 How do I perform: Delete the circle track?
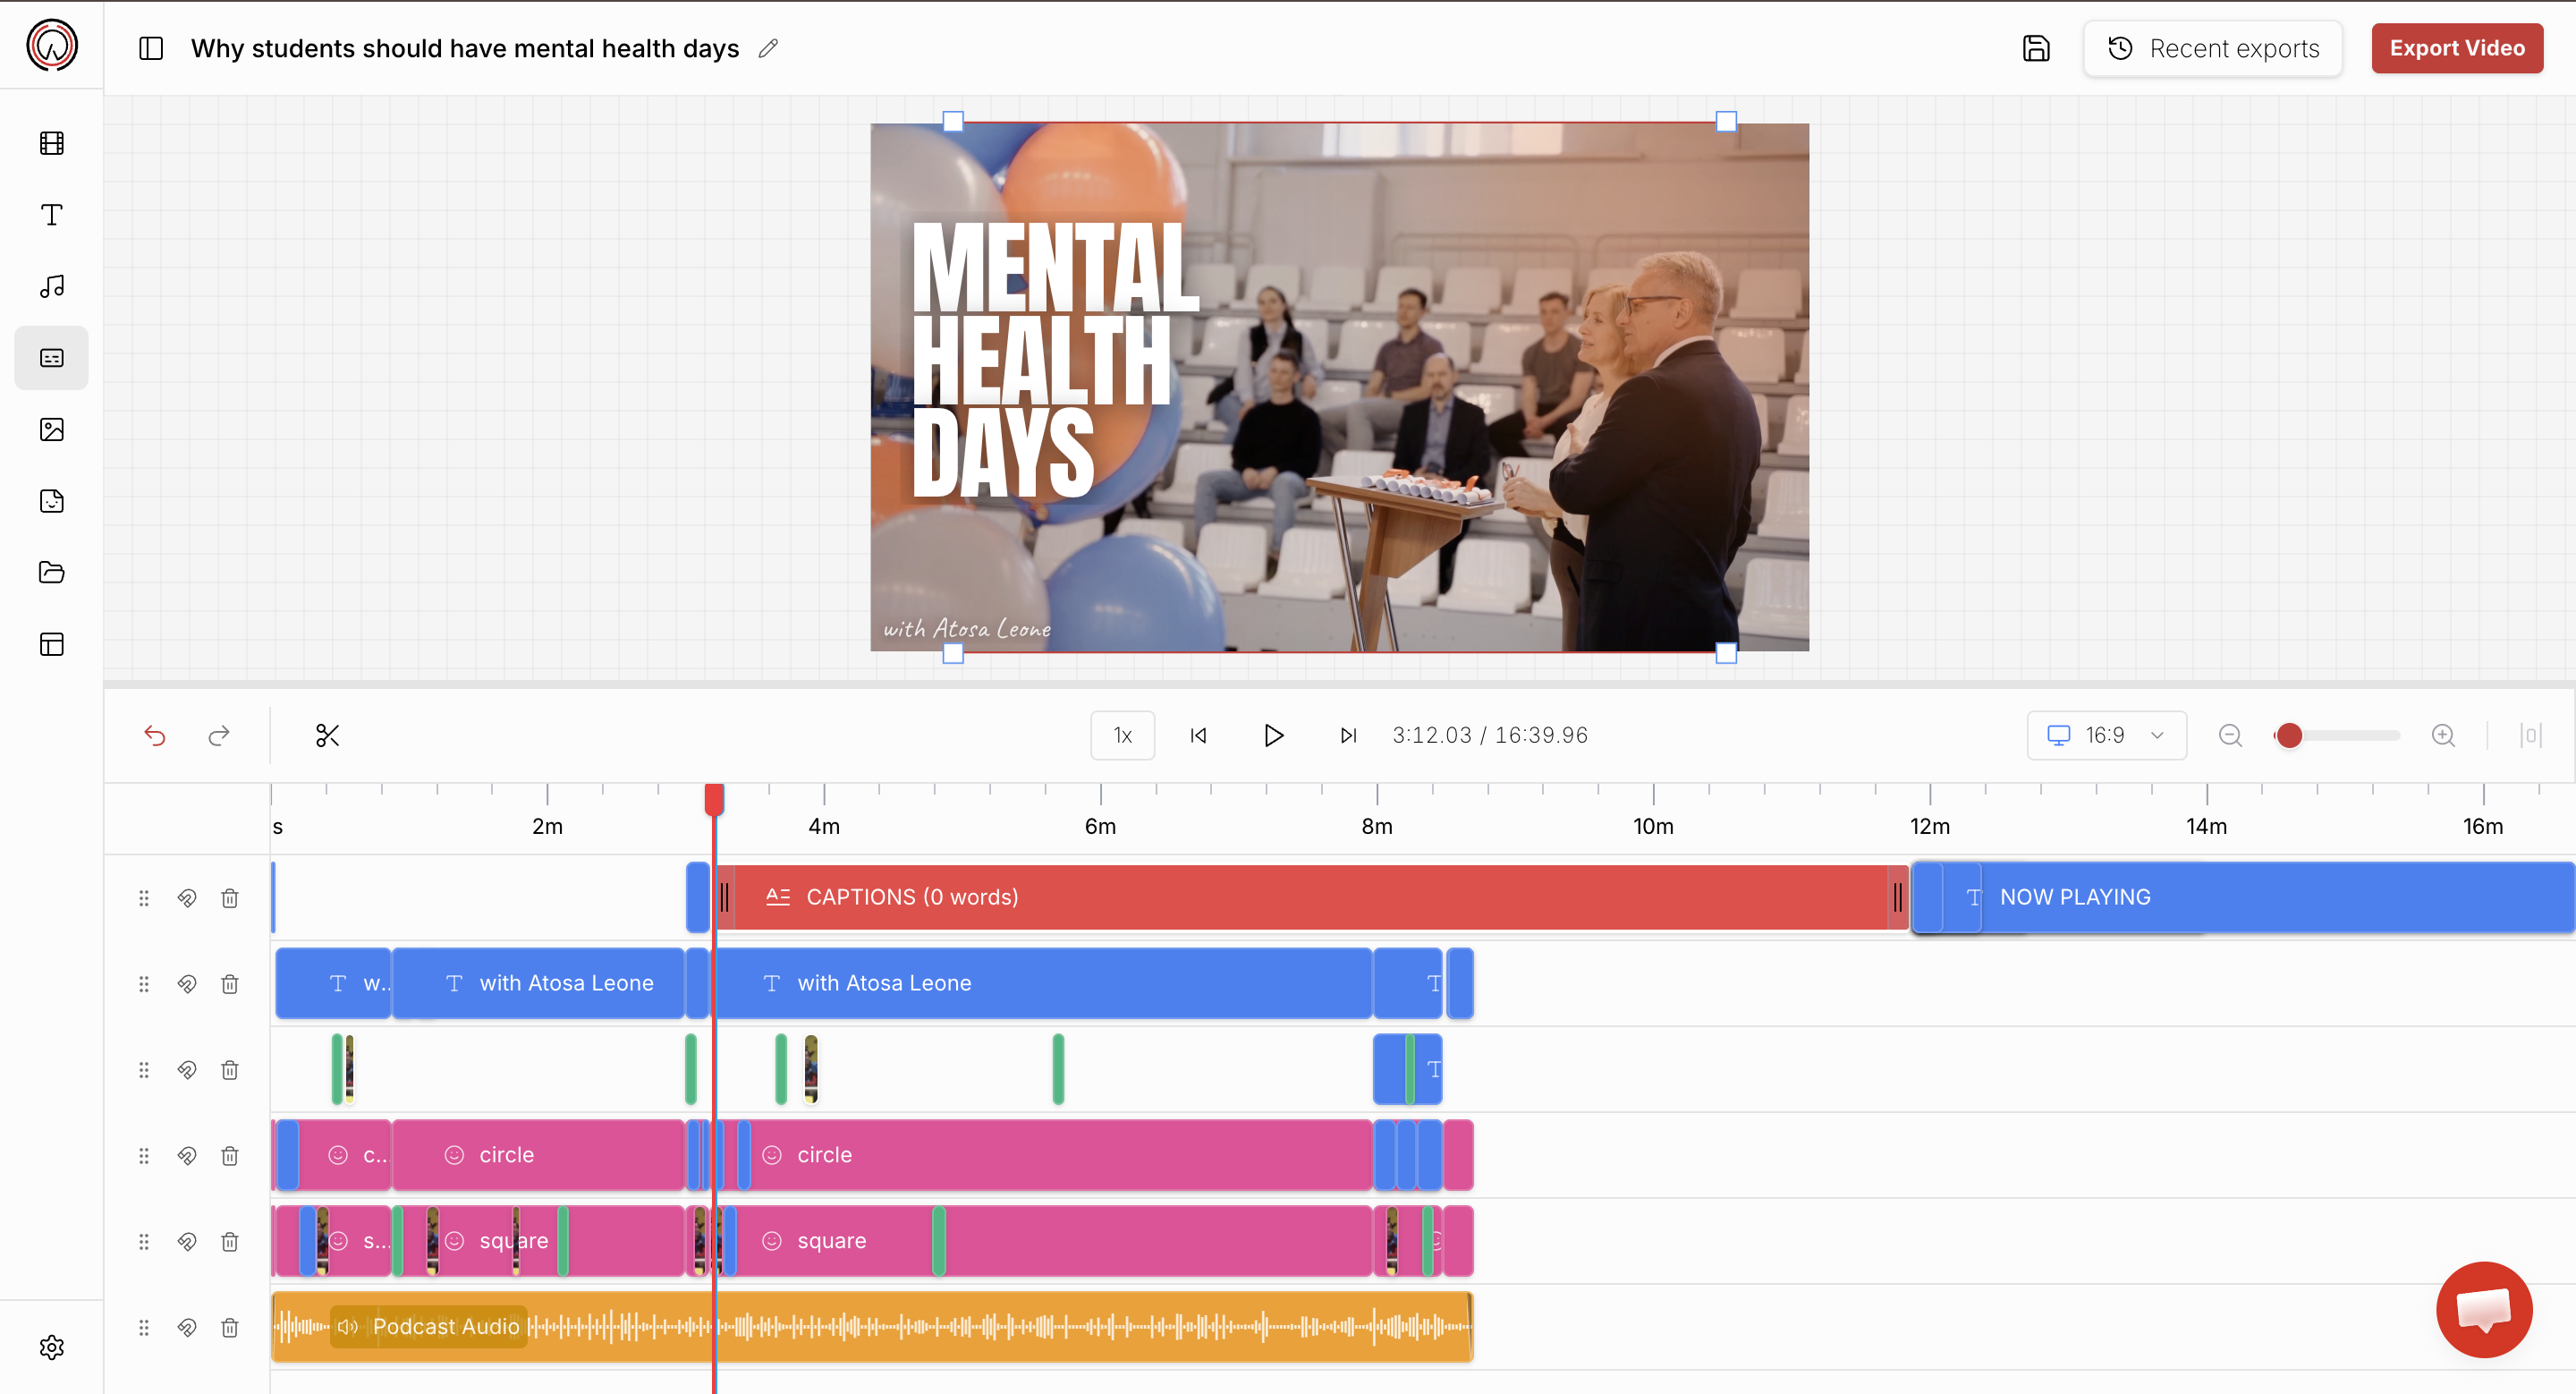click(x=230, y=1156)
